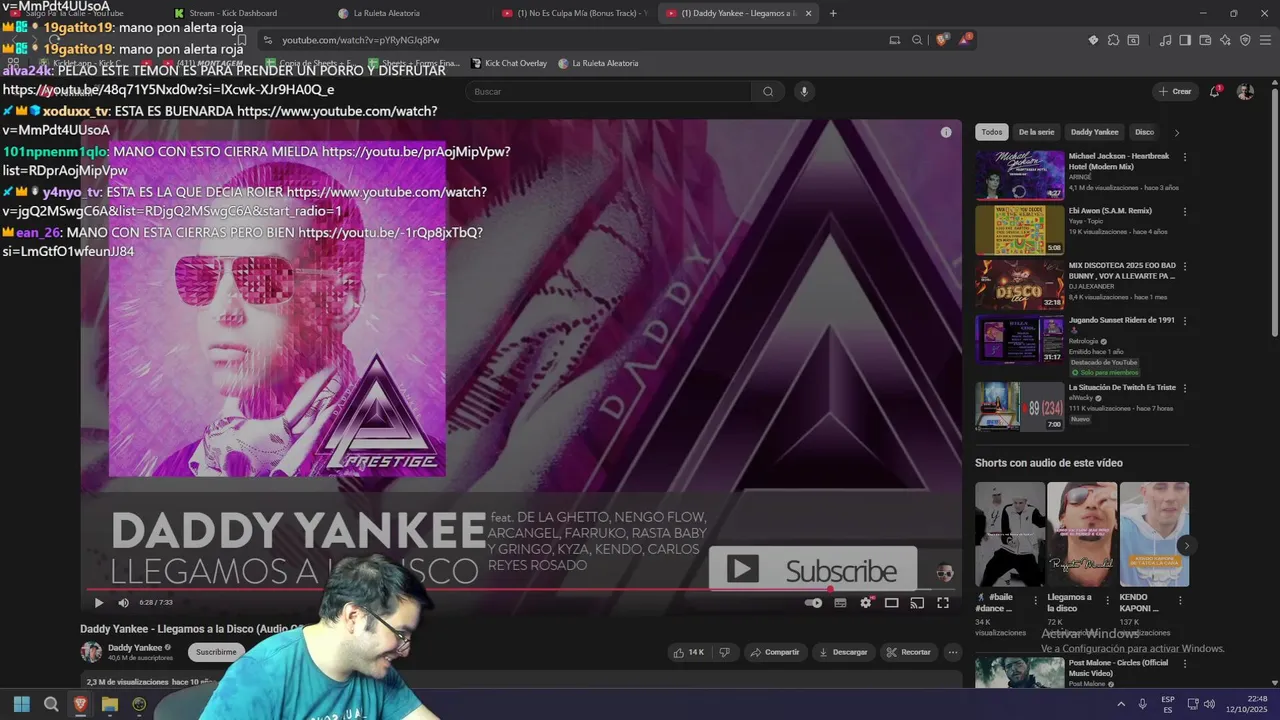Open more actions menu beside Recortar

tap(952, 652)
